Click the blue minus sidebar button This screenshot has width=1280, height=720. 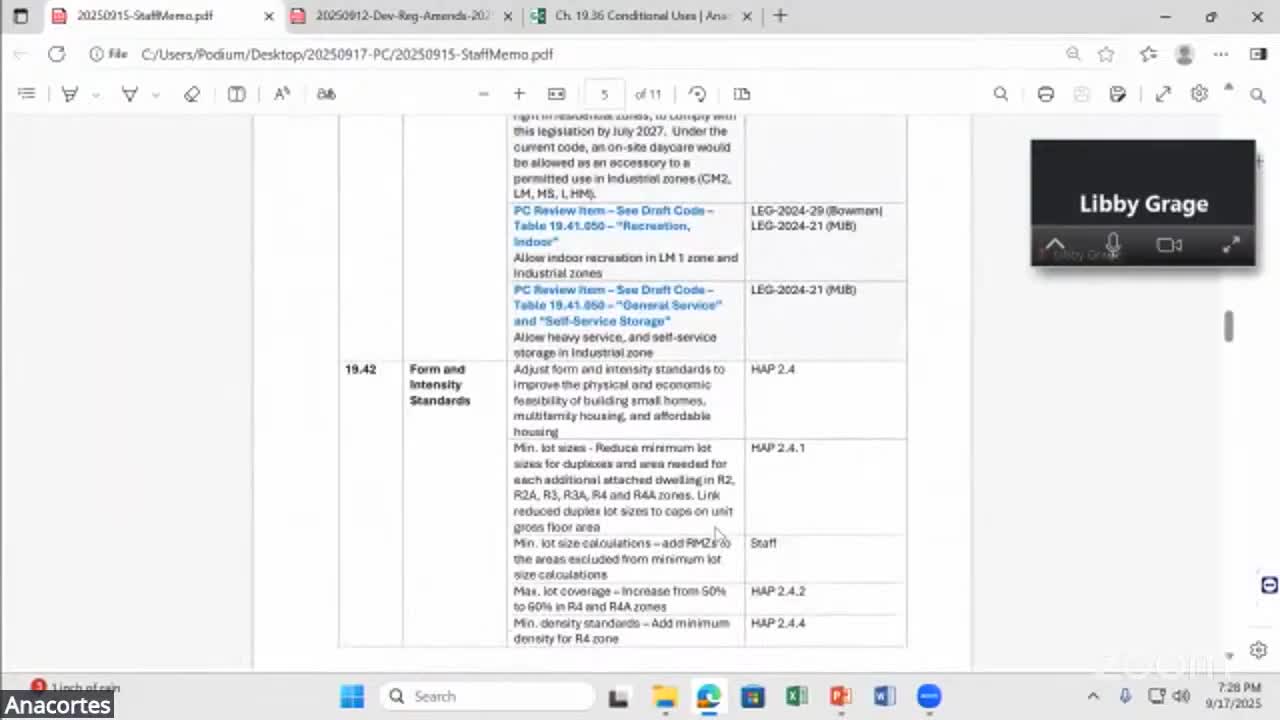1269,585
